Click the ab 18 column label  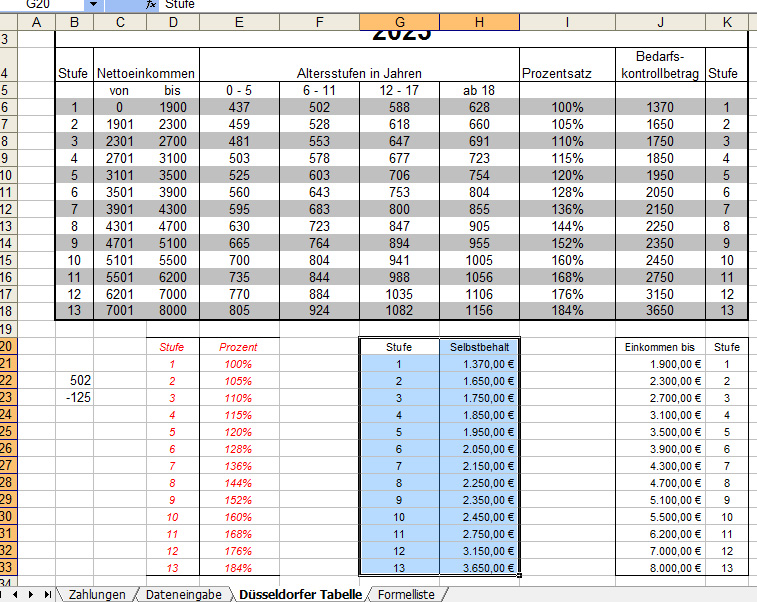479,90
